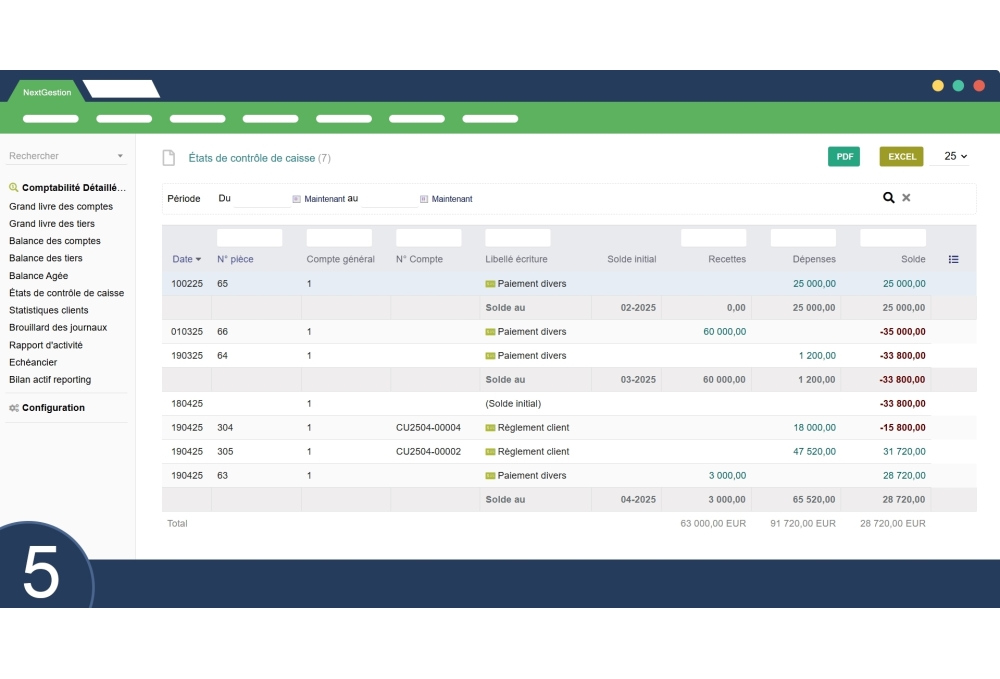Open Brouillard des journaux from the sidebar

coord(58,327)
